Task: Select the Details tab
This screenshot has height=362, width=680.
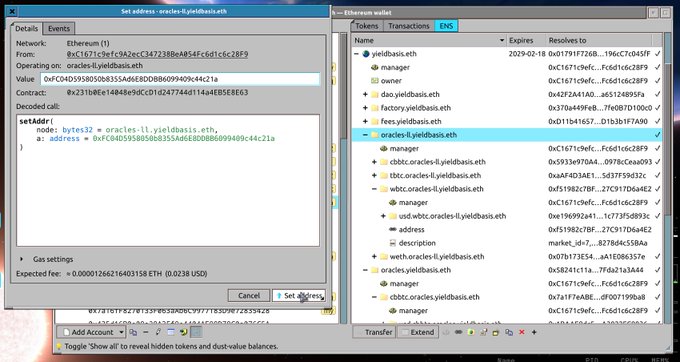Action: [x=26, y=29]
